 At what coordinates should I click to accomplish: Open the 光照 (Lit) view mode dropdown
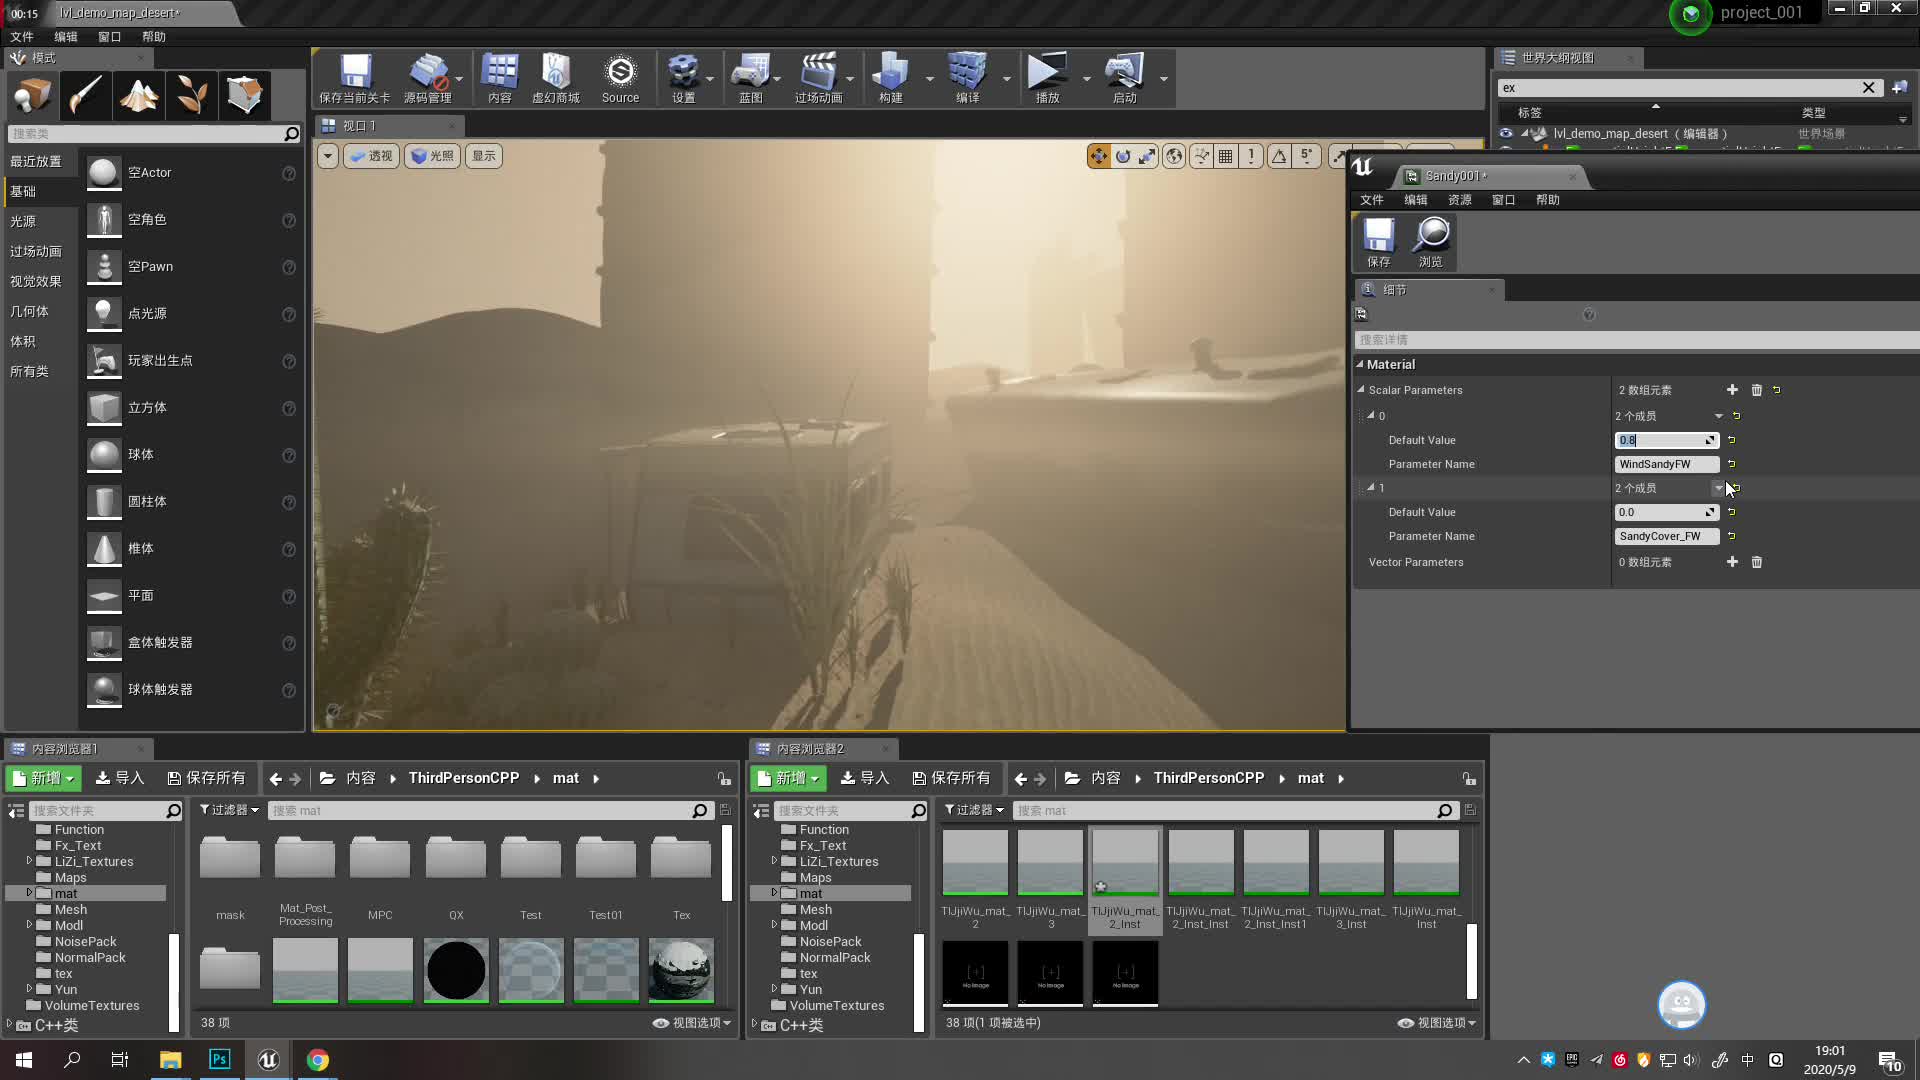(x=432, y=156)
